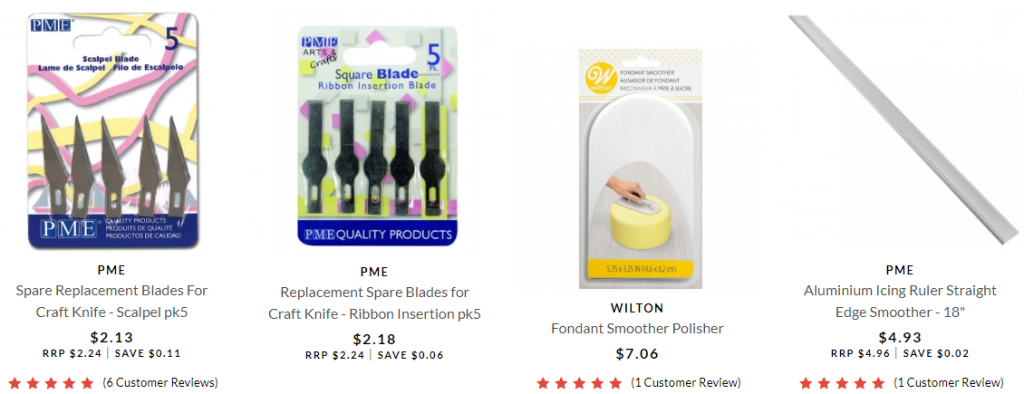
Task: Open the Wilton Fondant Smoother product image
Action: [640, 168]
